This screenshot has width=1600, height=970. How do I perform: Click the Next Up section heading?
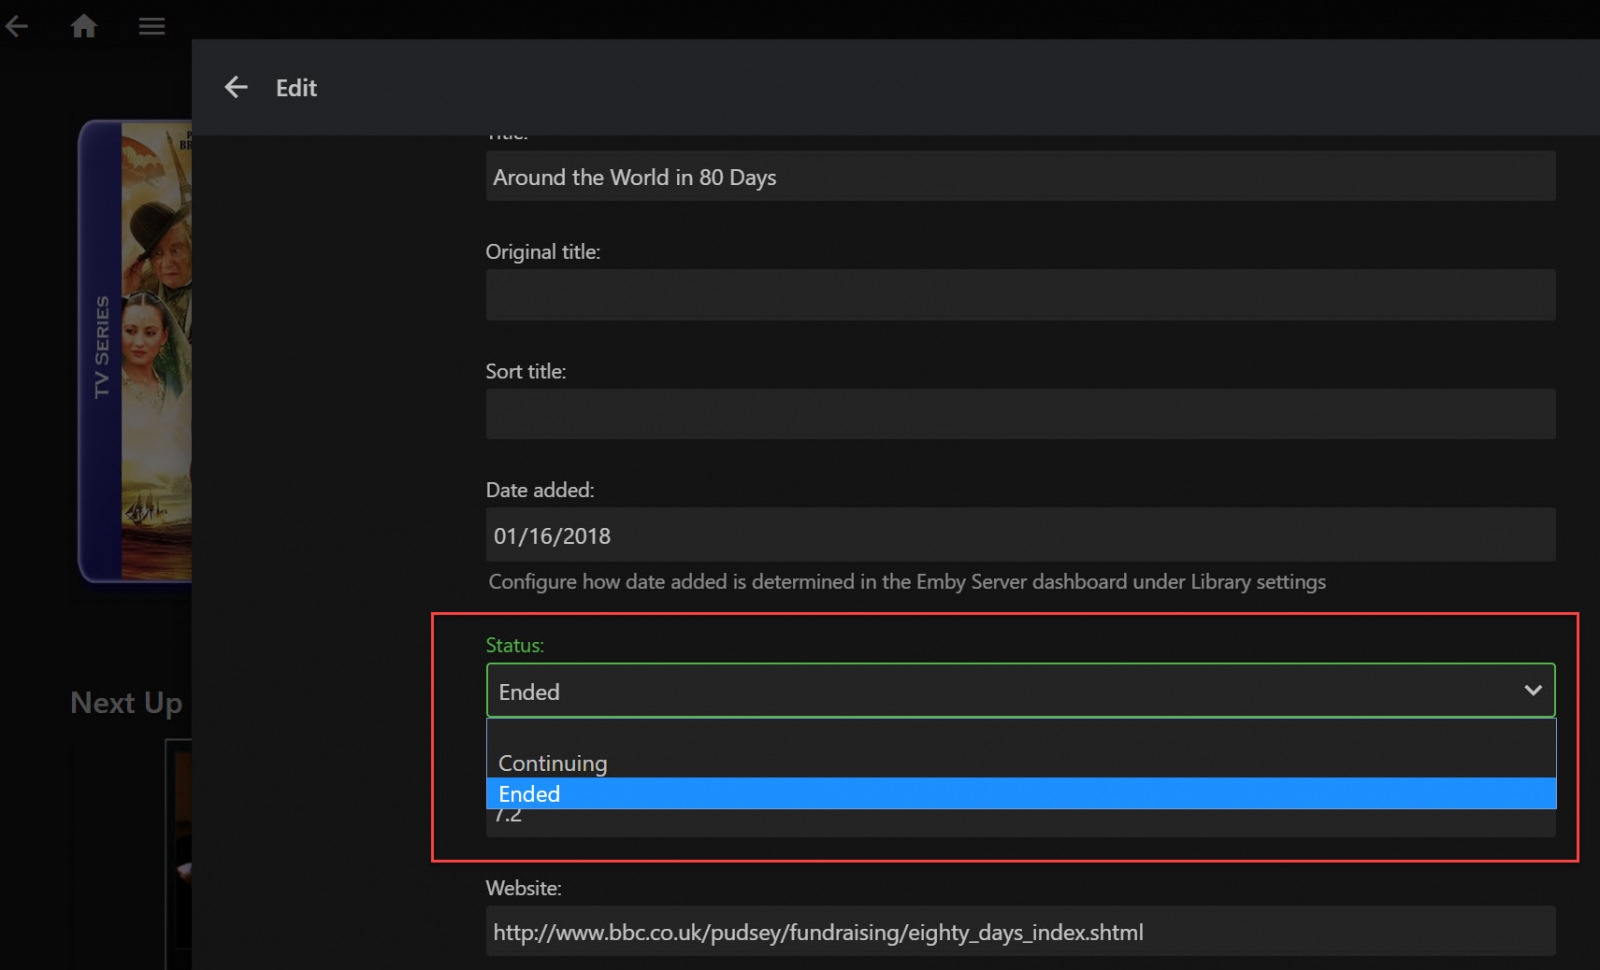(126, 703)
